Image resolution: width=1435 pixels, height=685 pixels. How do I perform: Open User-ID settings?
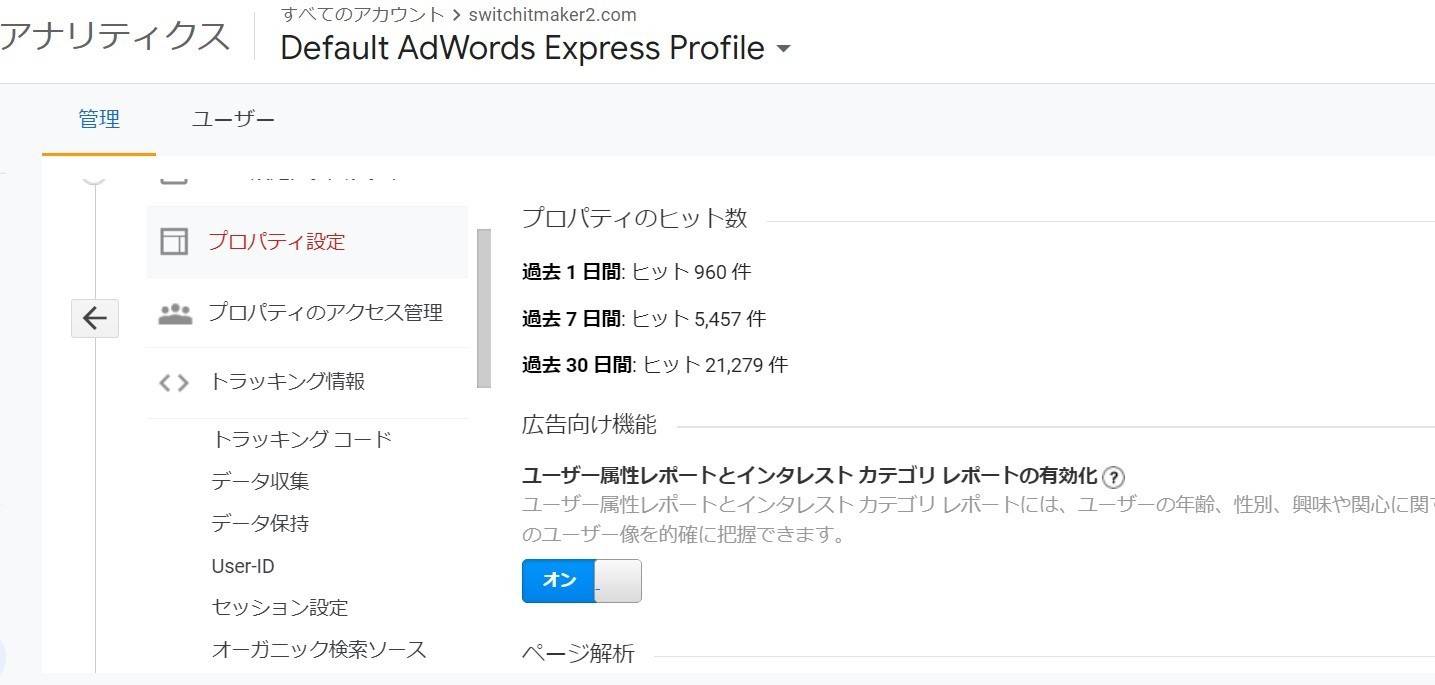coord(243,566)
